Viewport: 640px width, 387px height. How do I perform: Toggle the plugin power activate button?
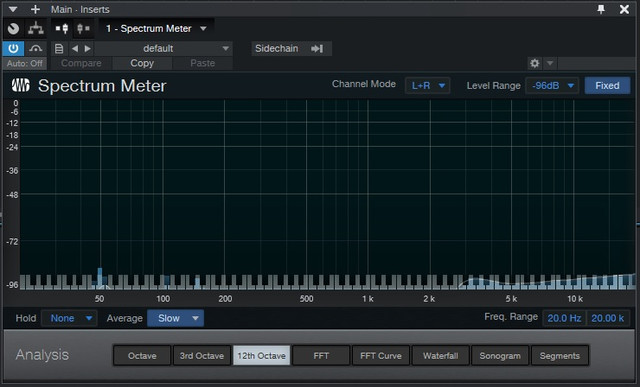click(x=13, y=49)
